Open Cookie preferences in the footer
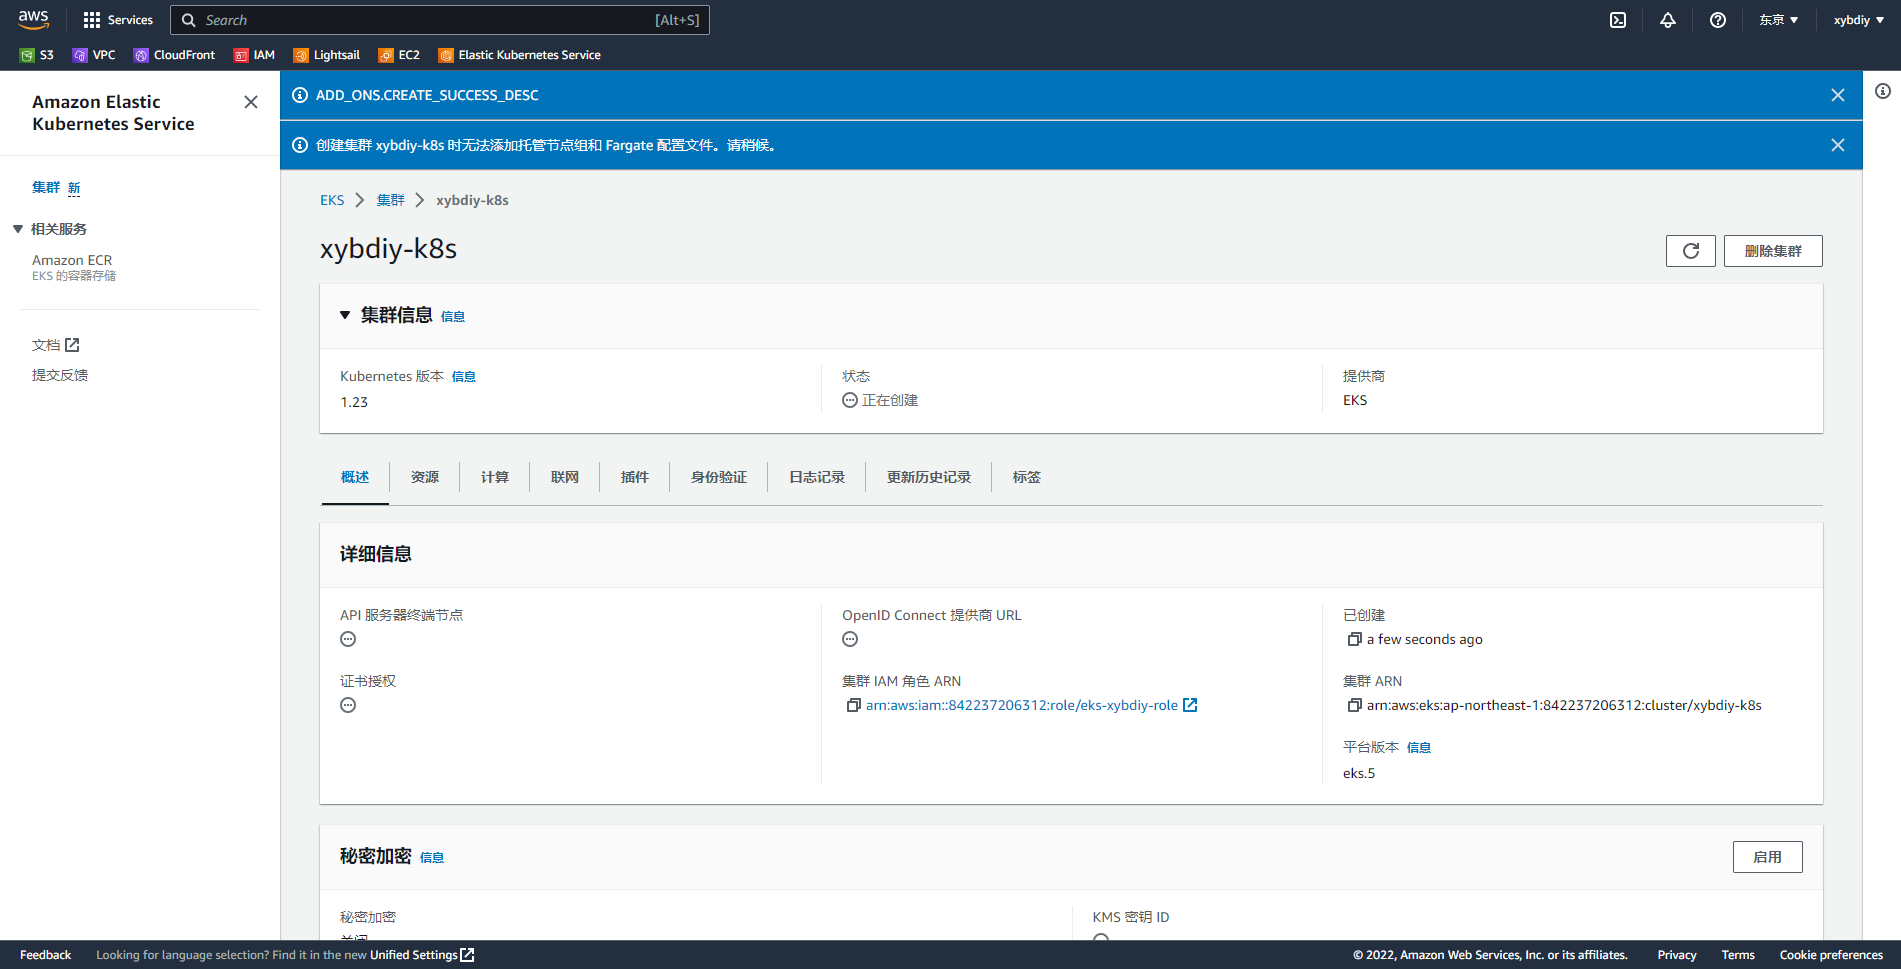 1831,955
